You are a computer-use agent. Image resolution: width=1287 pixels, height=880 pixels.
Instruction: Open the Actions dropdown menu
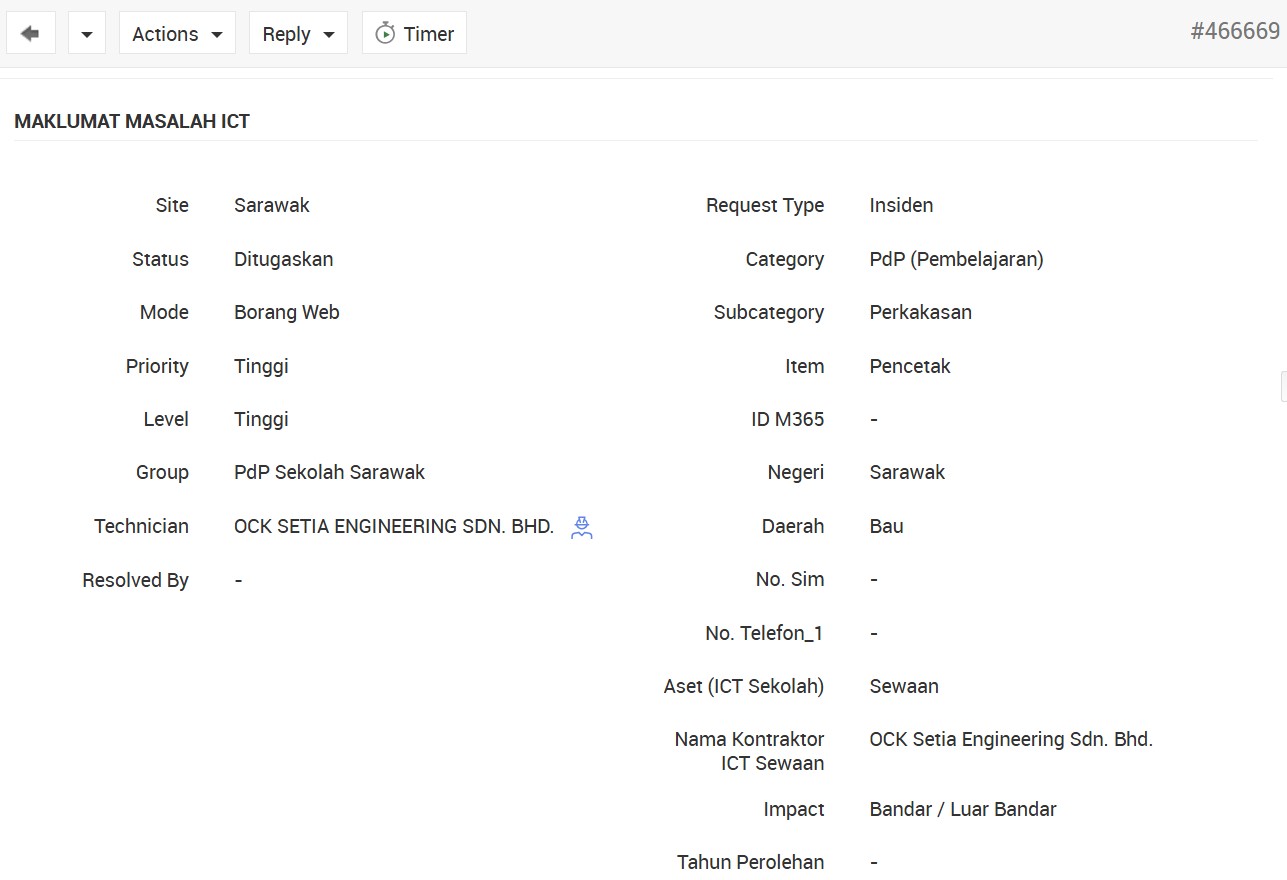click(x=177, y=34)
